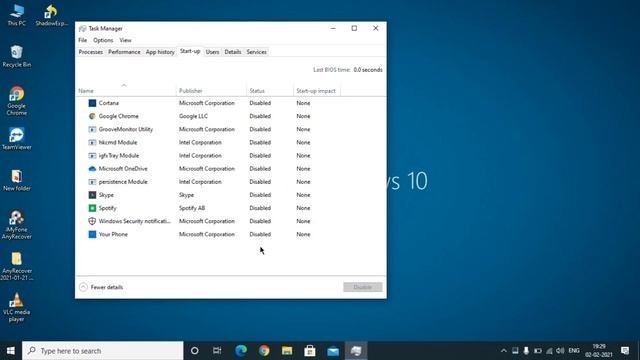Open the File menu

pos(82,40)
